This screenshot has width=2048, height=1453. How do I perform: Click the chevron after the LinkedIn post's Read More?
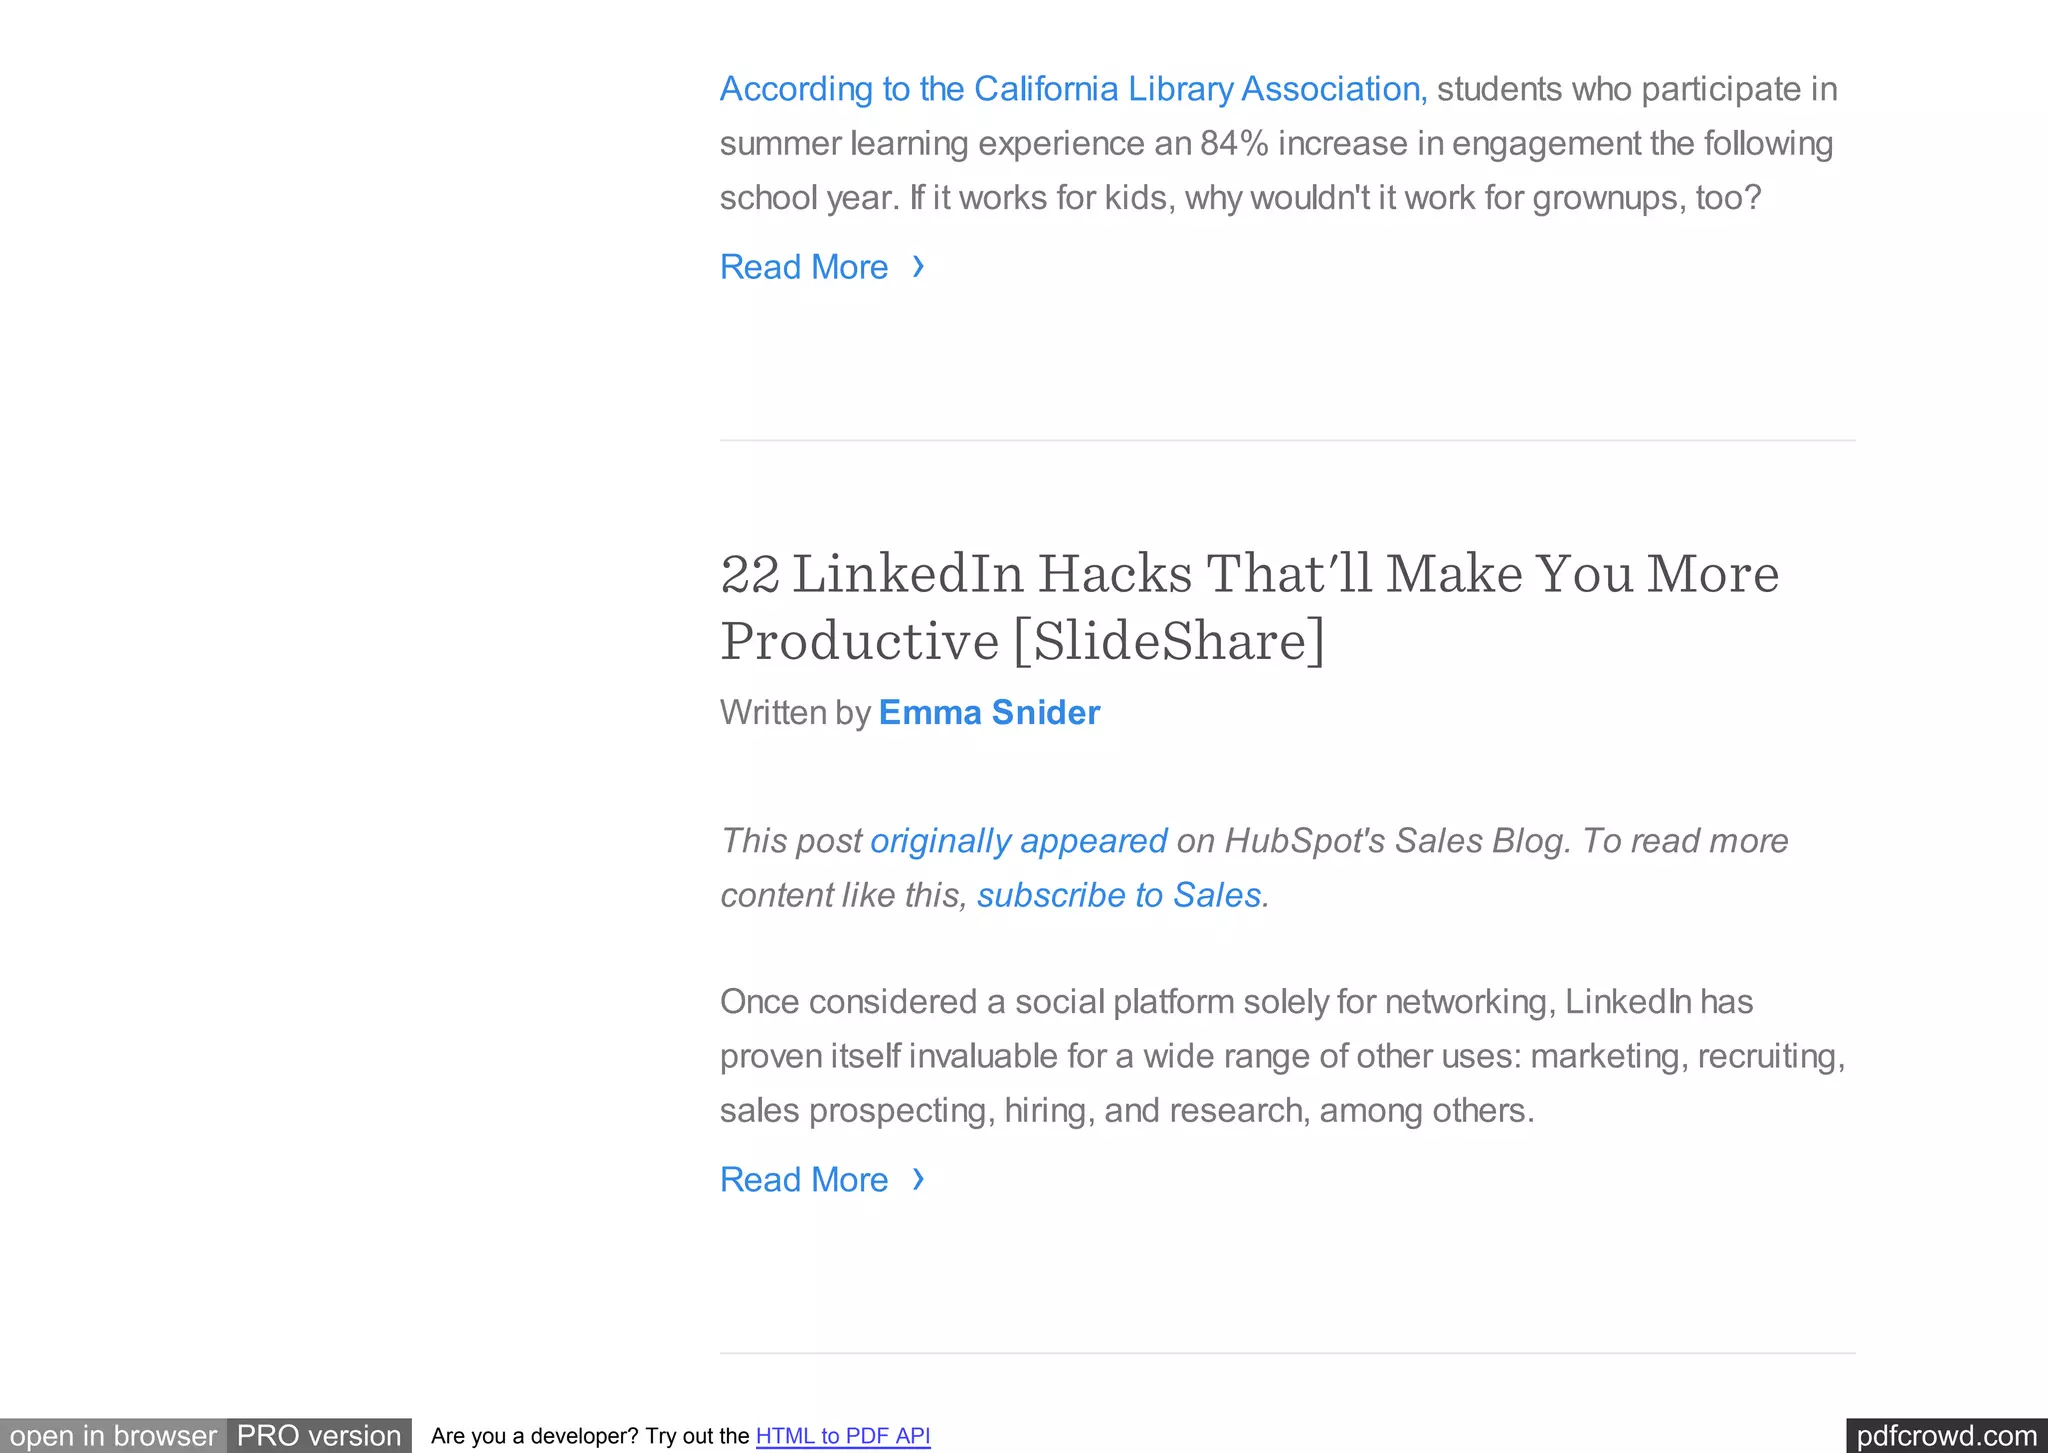pos(918,1180)
